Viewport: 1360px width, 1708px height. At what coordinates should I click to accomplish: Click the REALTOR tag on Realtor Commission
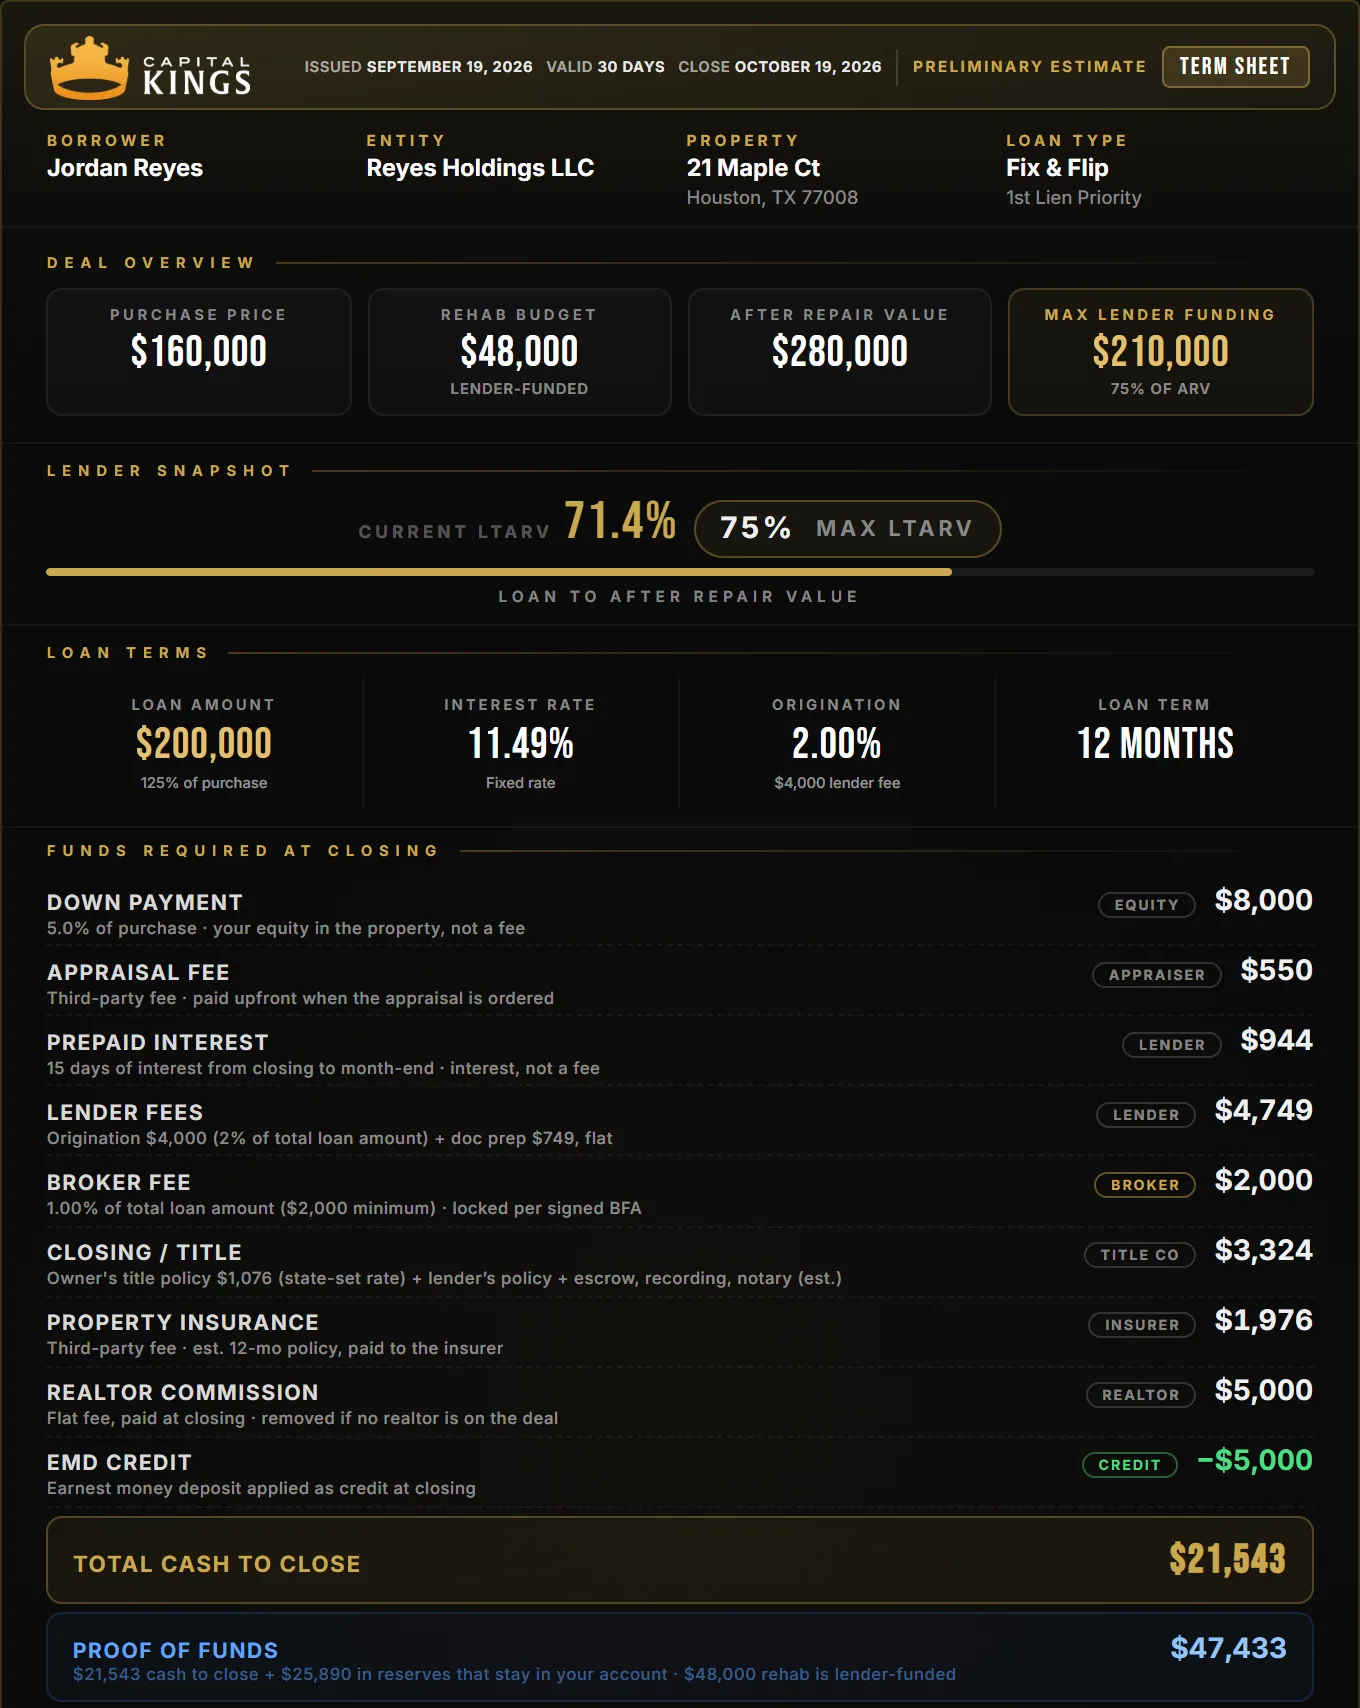point(1141,1395)
